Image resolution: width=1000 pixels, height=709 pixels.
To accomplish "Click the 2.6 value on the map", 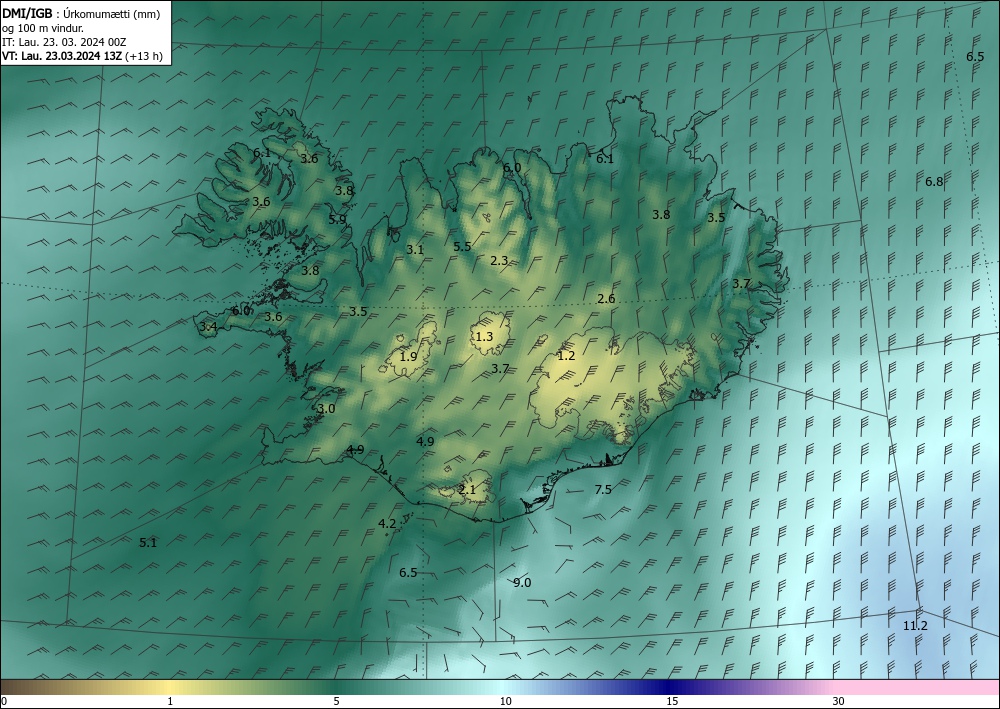I will pyautogui.click(x=607, y=299).
